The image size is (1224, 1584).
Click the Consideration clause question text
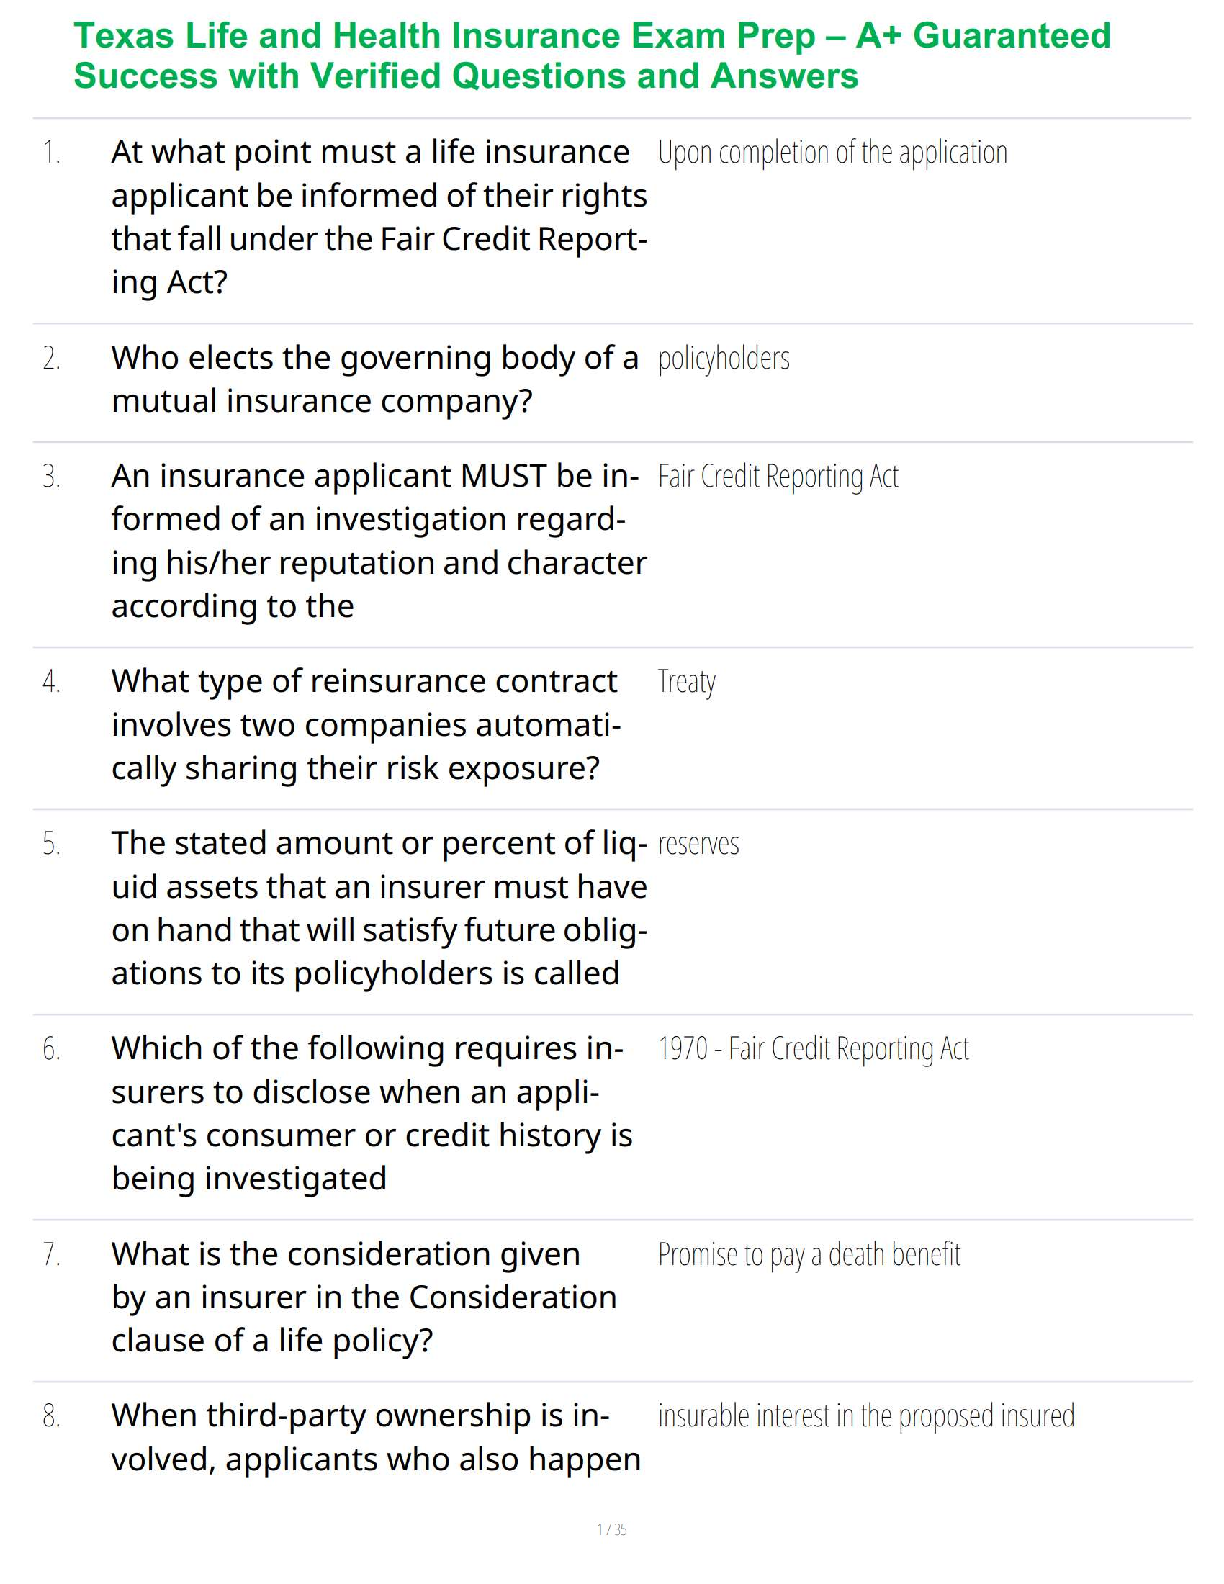click(364, 1297)
